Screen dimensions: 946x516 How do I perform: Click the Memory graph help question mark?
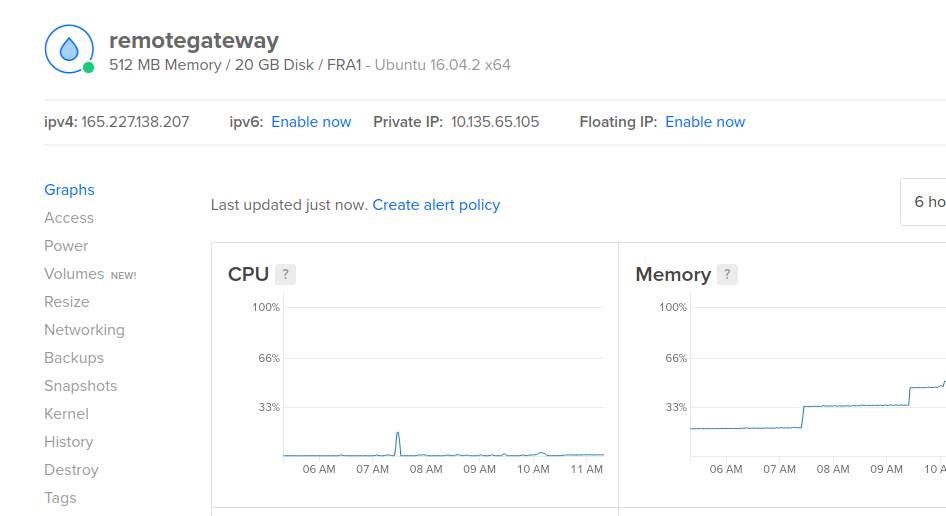tap(727, 274)
